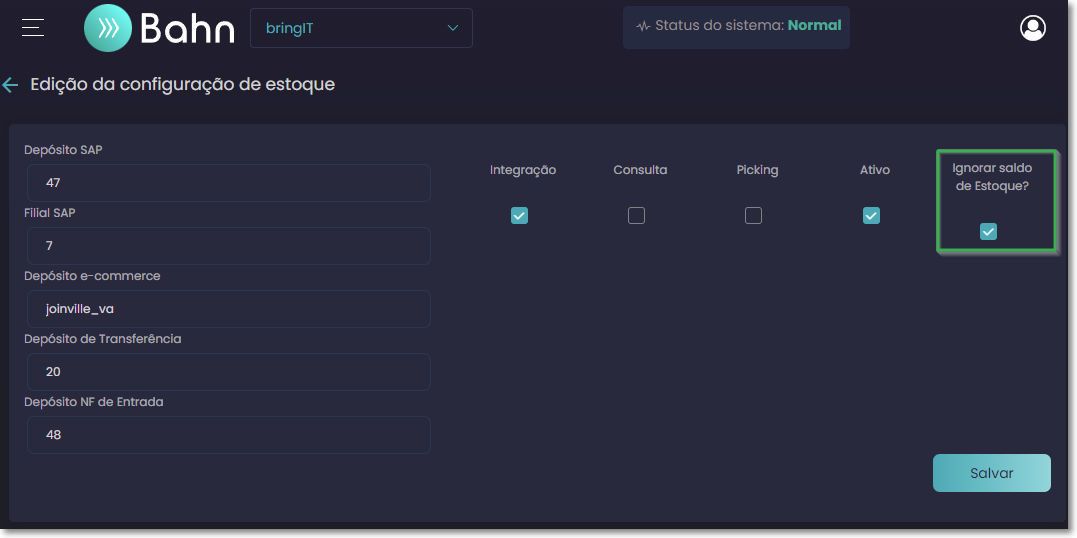The height and width of the screenshot is (538, 1077).
Task: Click the Filial SAP input field
Action: 229,246
